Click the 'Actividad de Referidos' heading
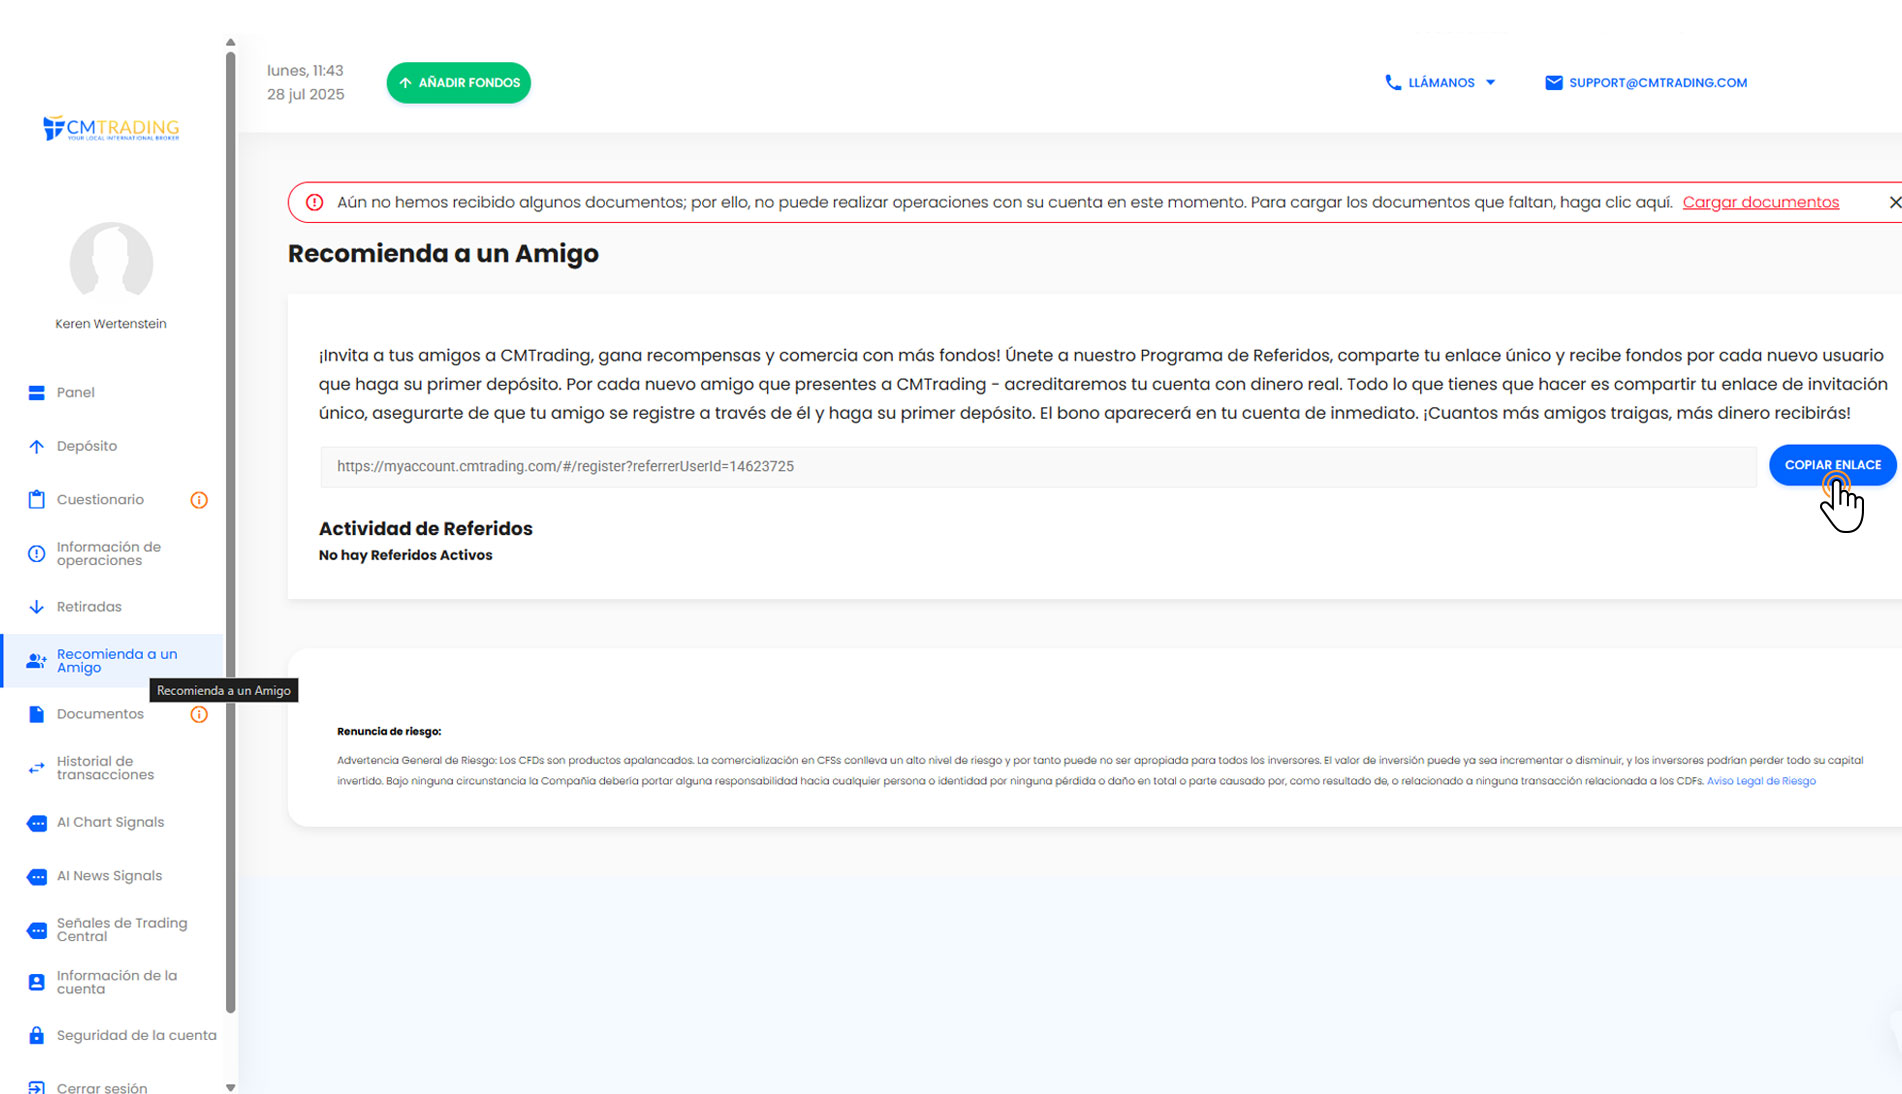The width and height of the screenshot is (1902, 1094). [425, 529]
